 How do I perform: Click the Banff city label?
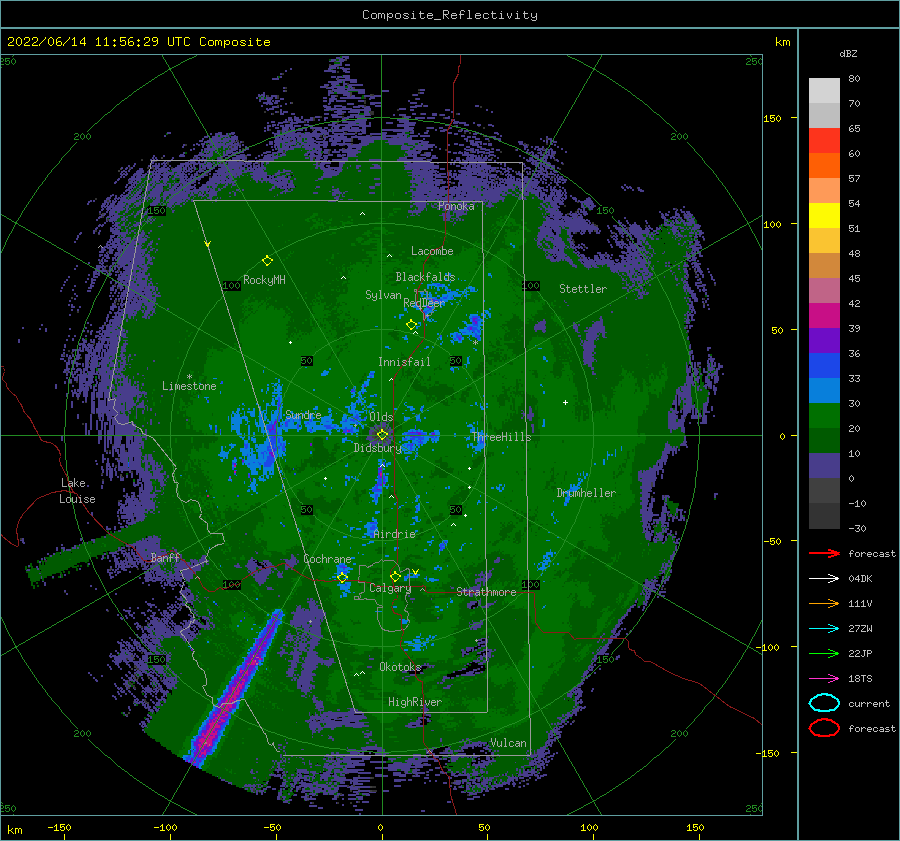[x=165, y=557]
